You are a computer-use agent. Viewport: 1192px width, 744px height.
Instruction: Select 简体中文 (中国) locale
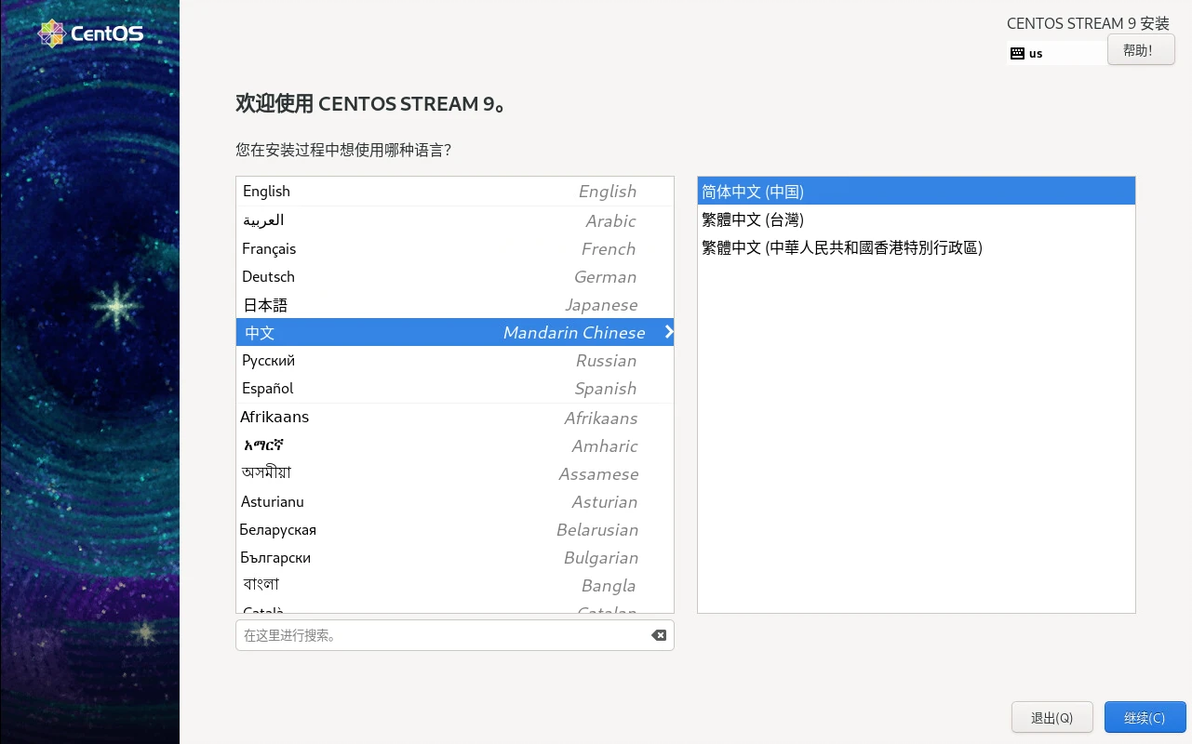[x=916, y=192]
